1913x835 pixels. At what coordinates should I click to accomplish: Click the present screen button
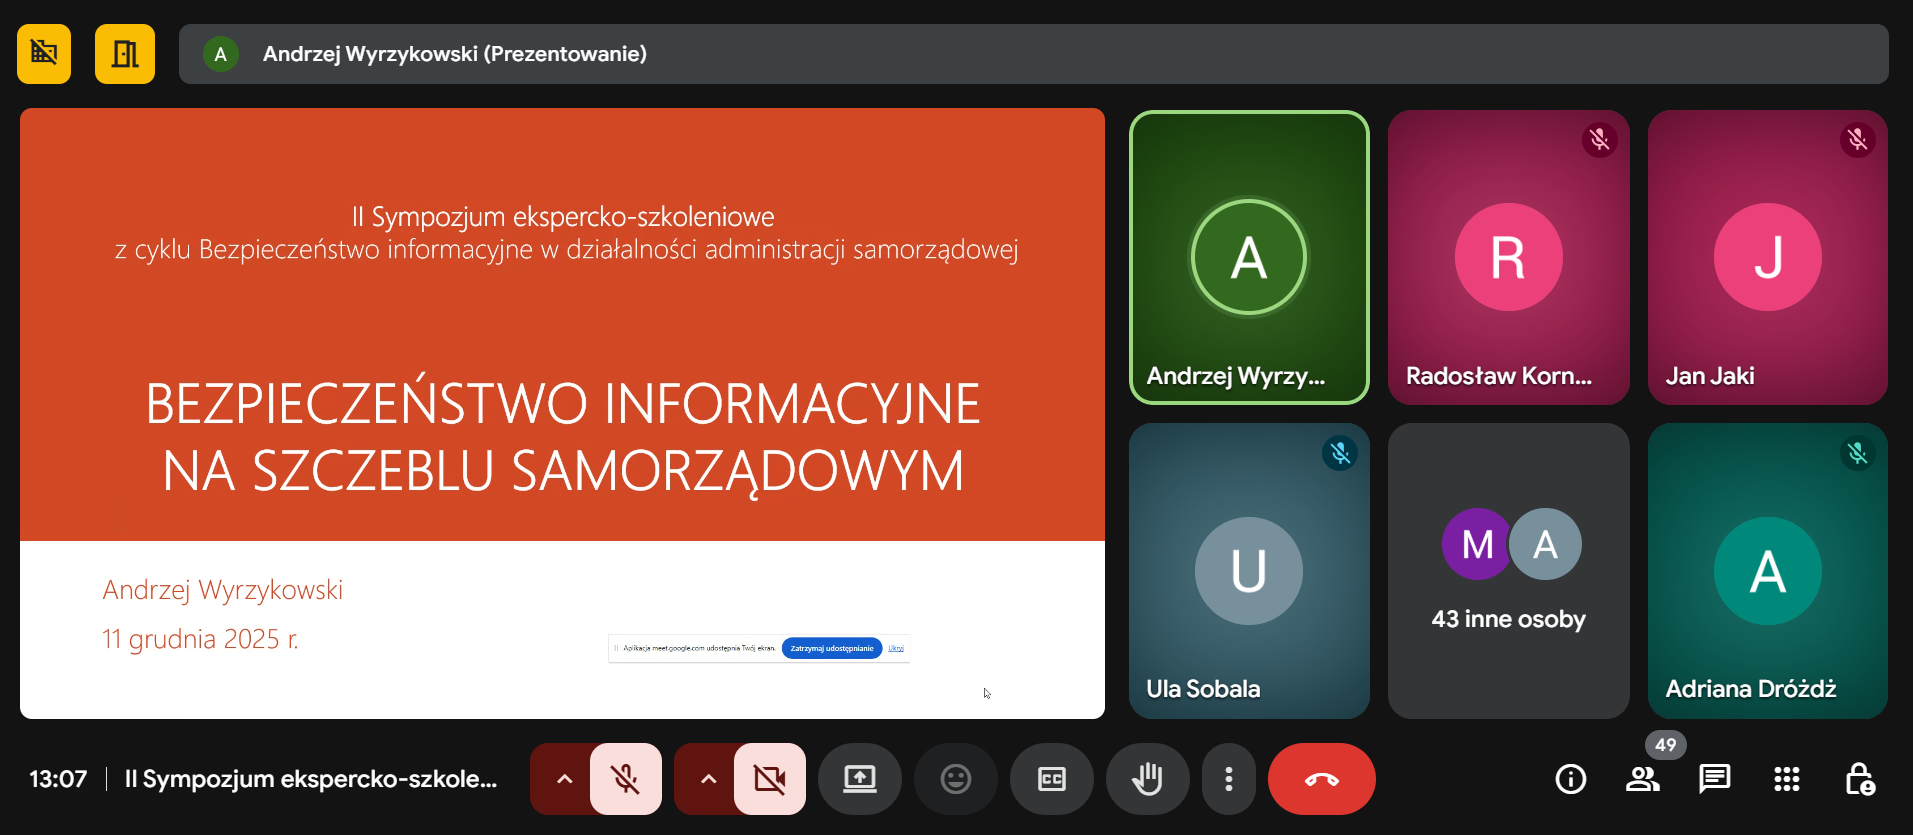pyautogui.click(x=859, y=779)
